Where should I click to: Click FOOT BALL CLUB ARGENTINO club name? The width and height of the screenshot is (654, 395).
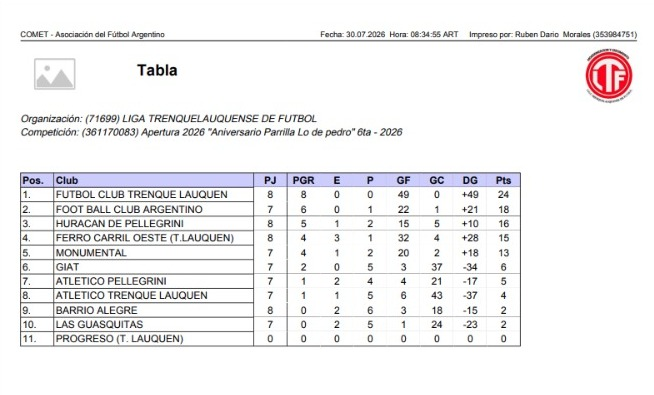pos(129,209)
